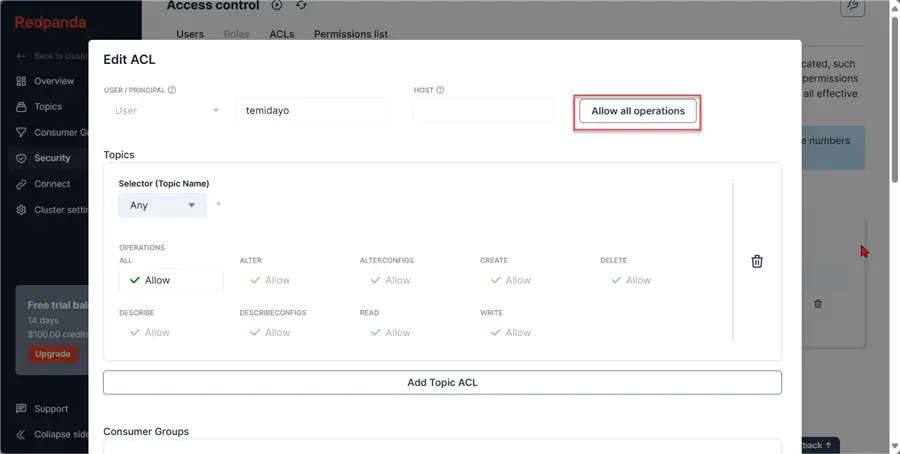Image resolution: width=900 pixels, height=454 pixels.
Task: Click the Allow all operations button
Action: pyautogui.click(x=638, y=111)
